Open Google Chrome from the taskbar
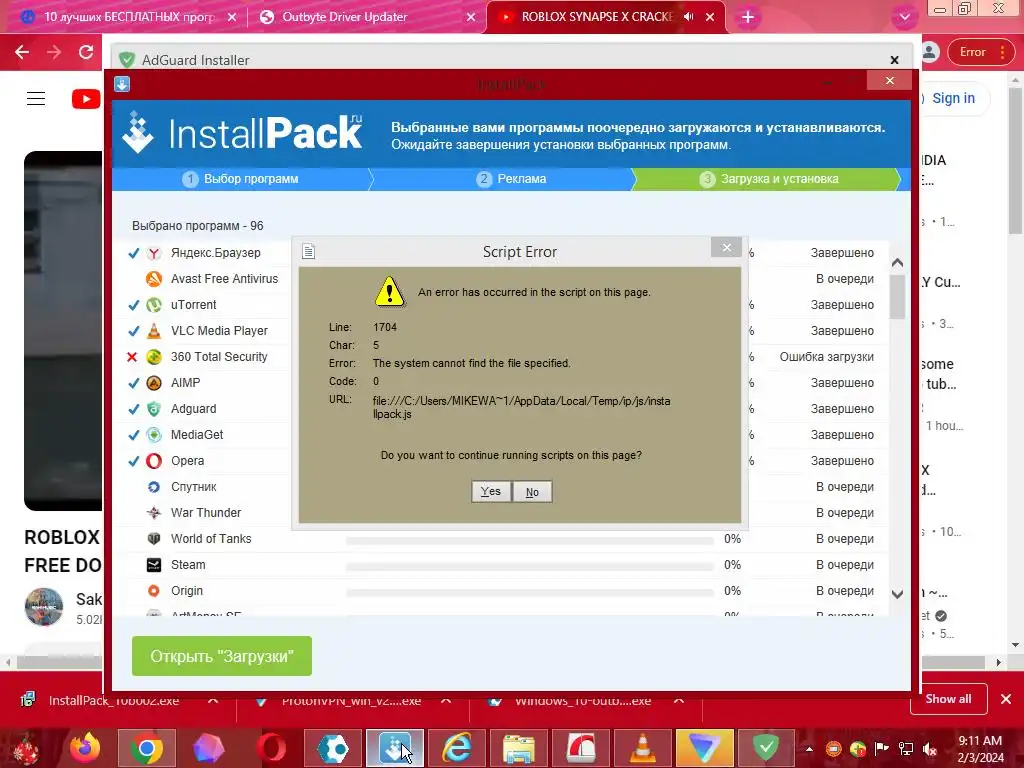1024x768 pixels. 147,748
